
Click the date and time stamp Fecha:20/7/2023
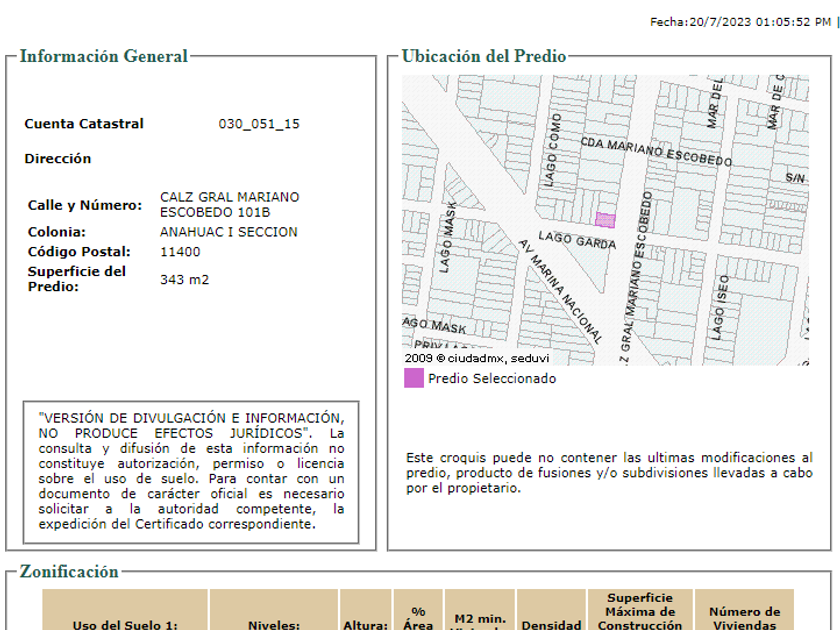tap(740, 22)
